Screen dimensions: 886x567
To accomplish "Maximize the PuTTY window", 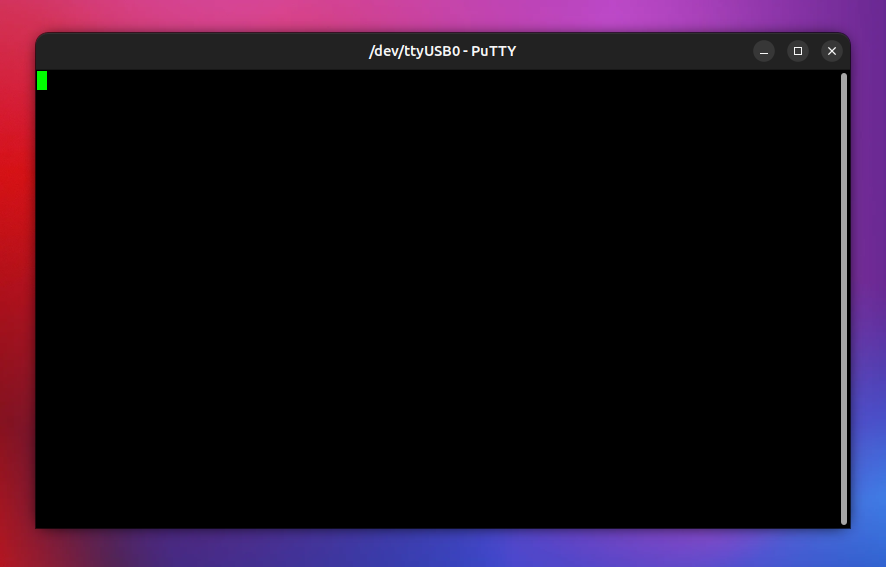I will [x=798, y=51].
